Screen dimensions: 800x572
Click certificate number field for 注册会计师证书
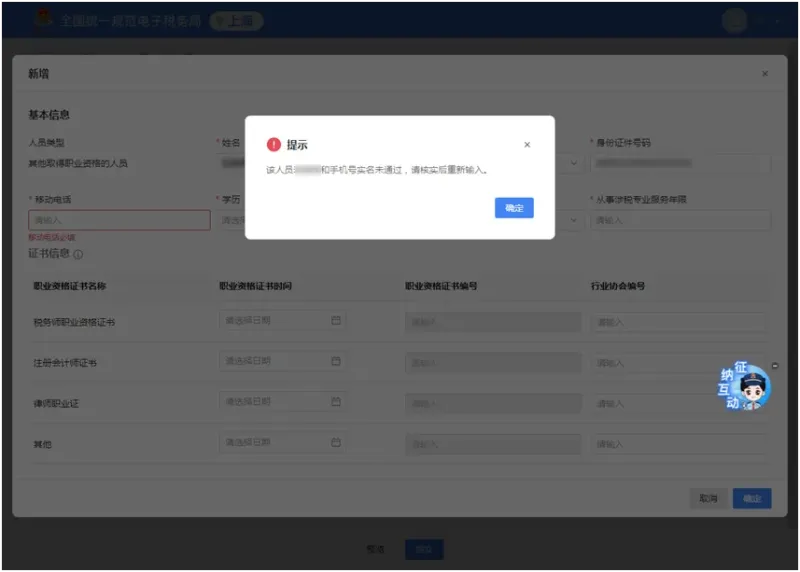(493, 363)
